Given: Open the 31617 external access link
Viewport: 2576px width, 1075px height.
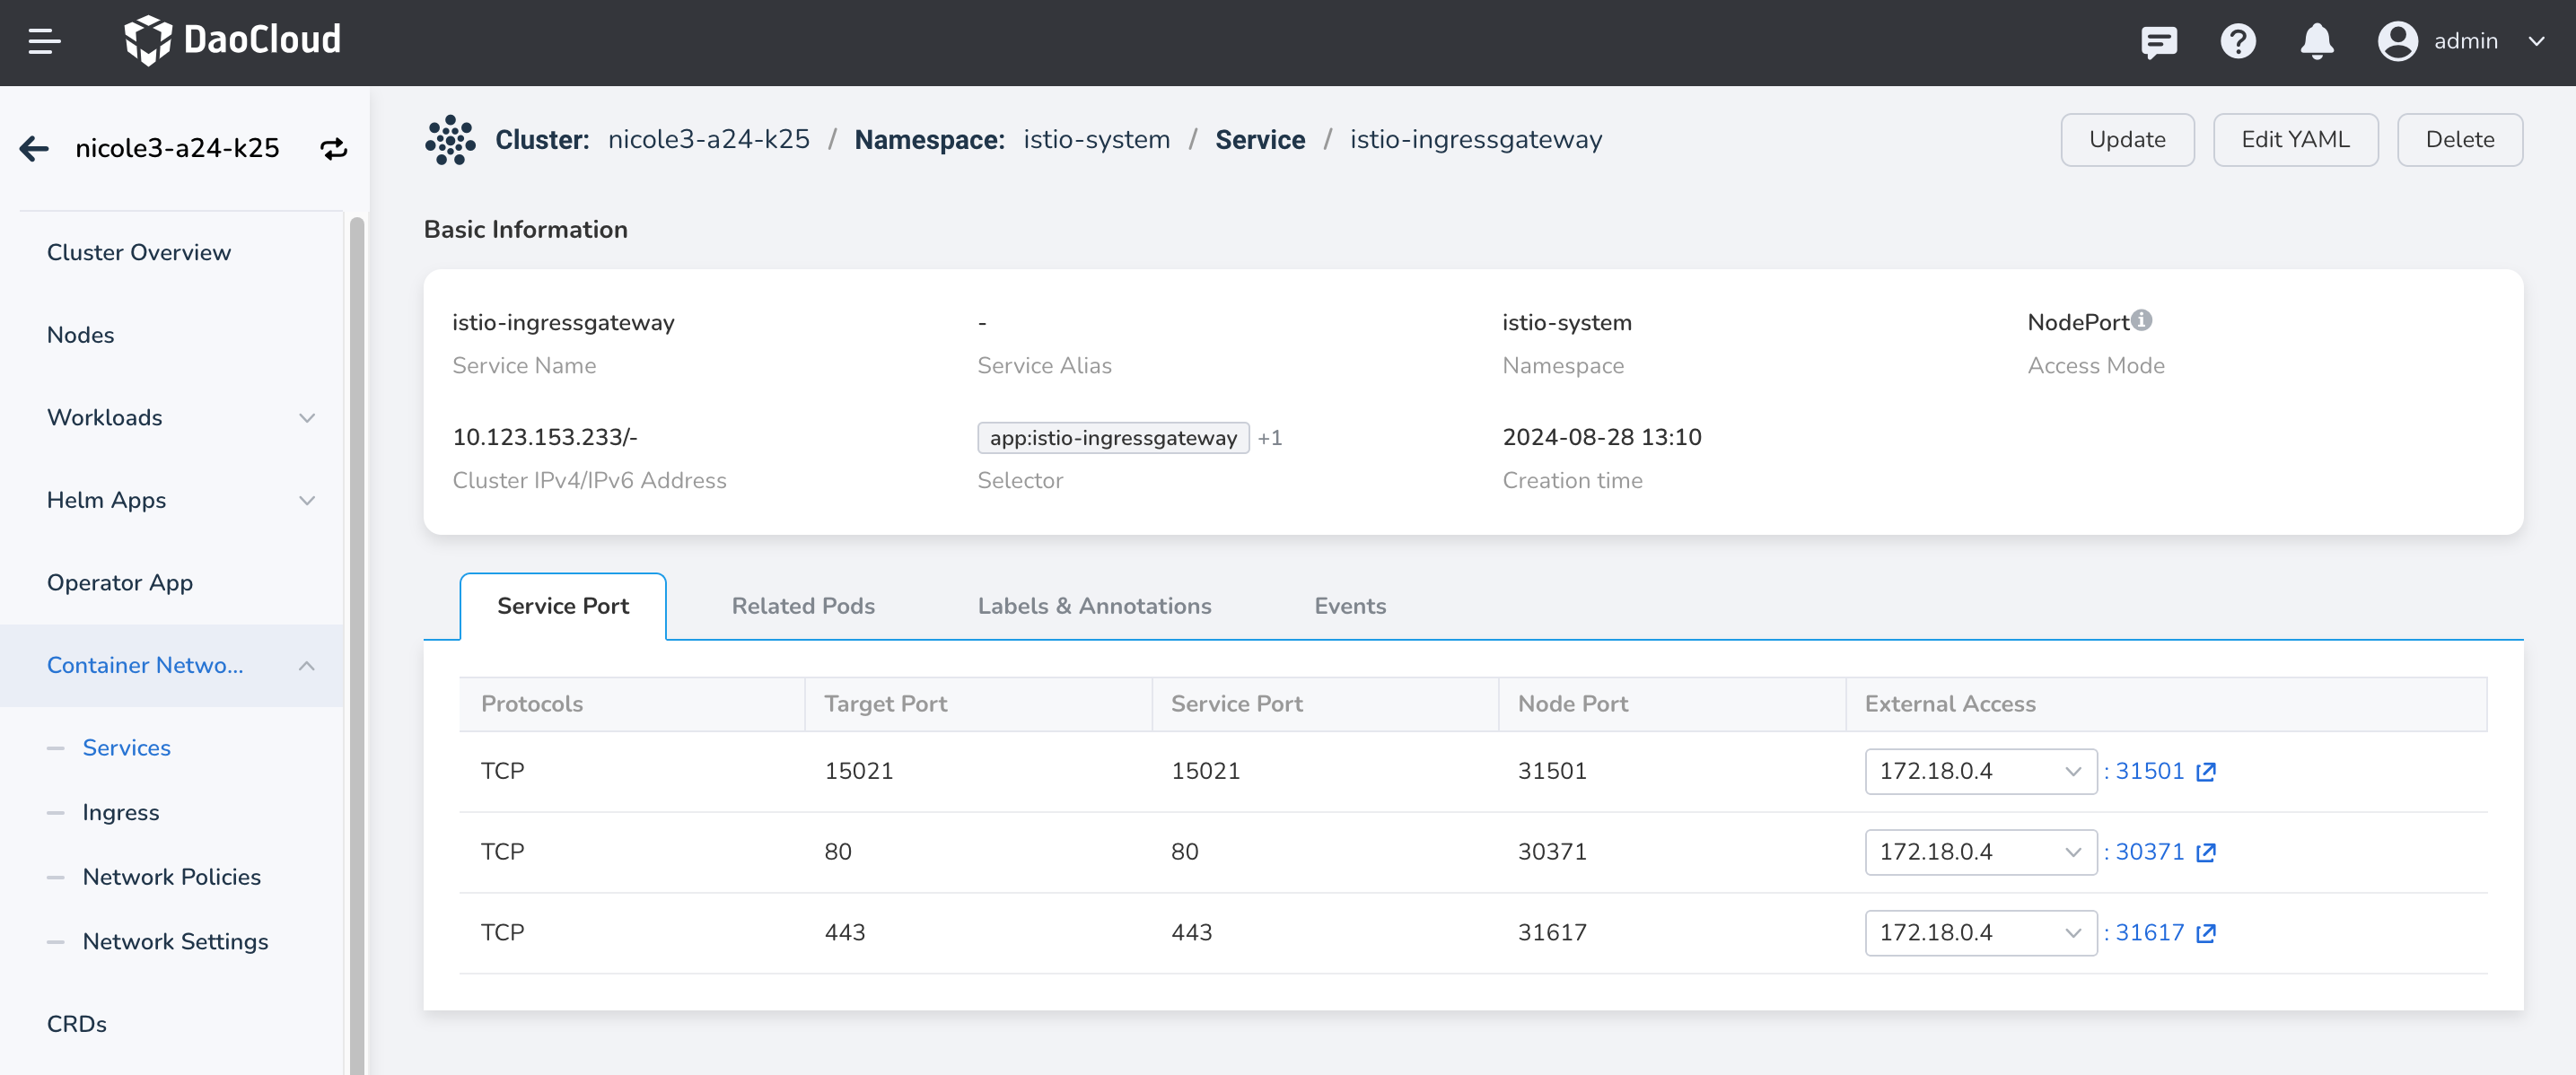Looking at the screenshot, I should (x=2149, y=934).
